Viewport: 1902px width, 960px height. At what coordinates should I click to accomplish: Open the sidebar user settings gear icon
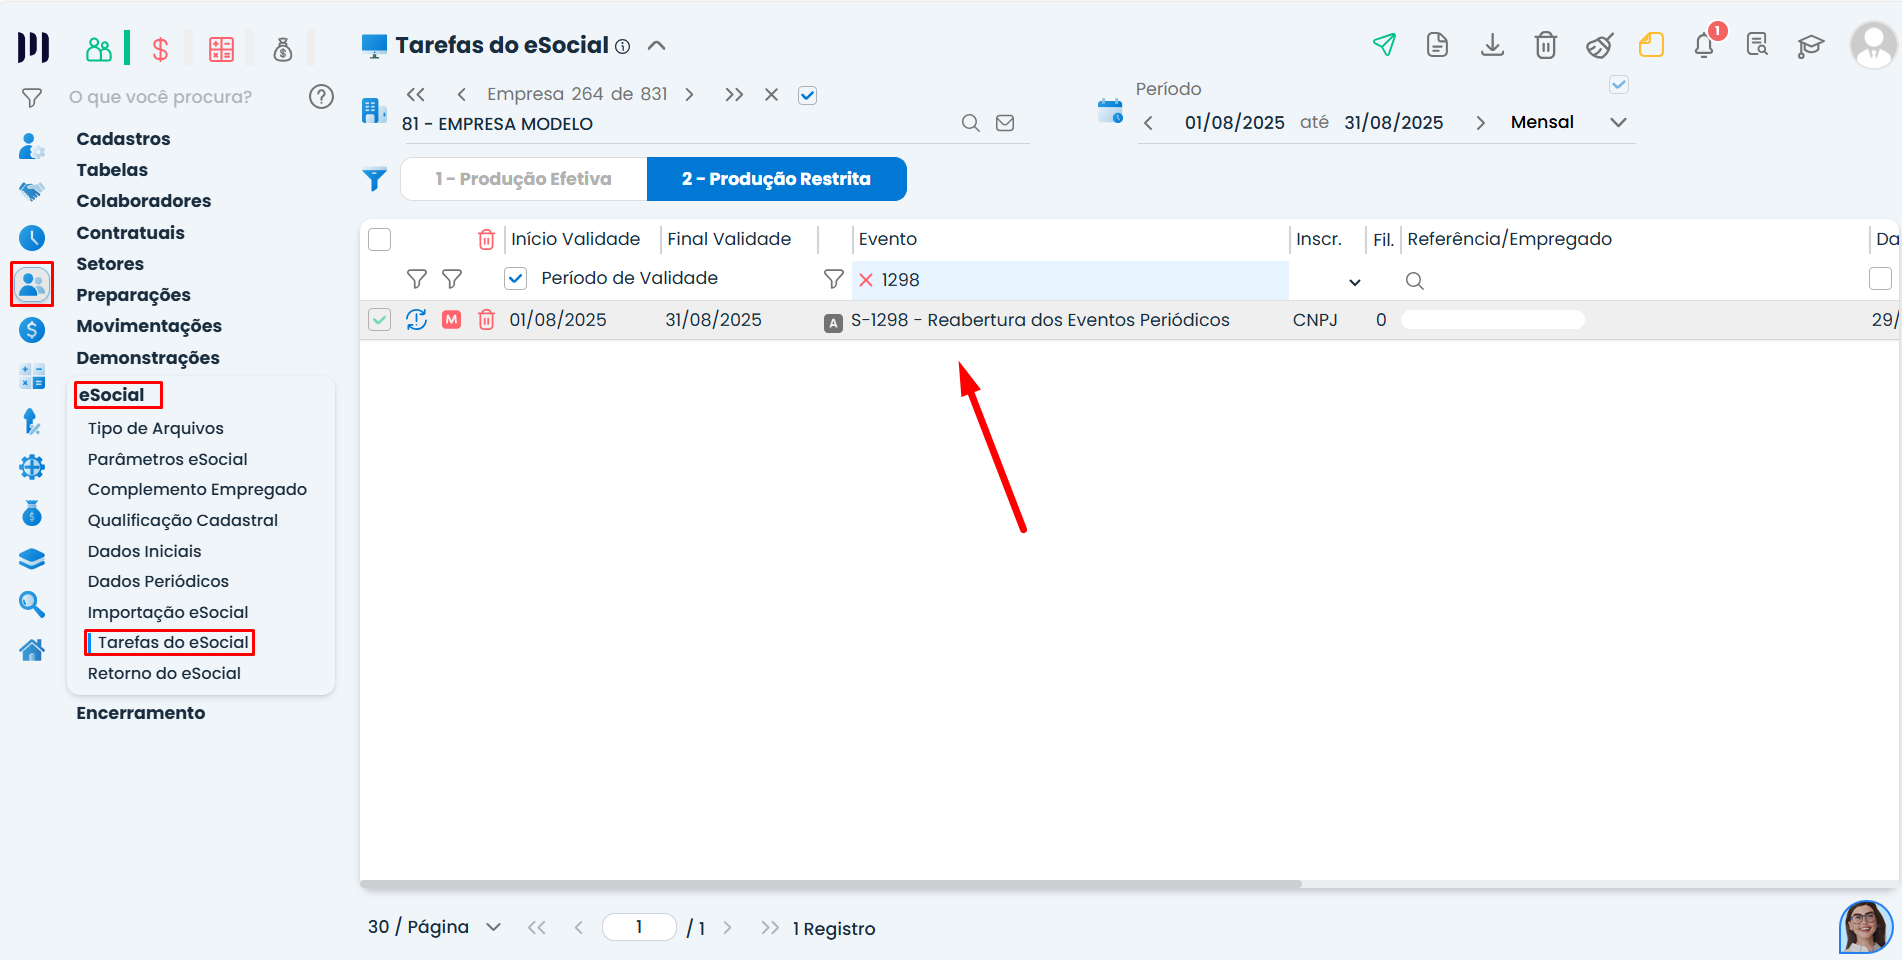32,147
